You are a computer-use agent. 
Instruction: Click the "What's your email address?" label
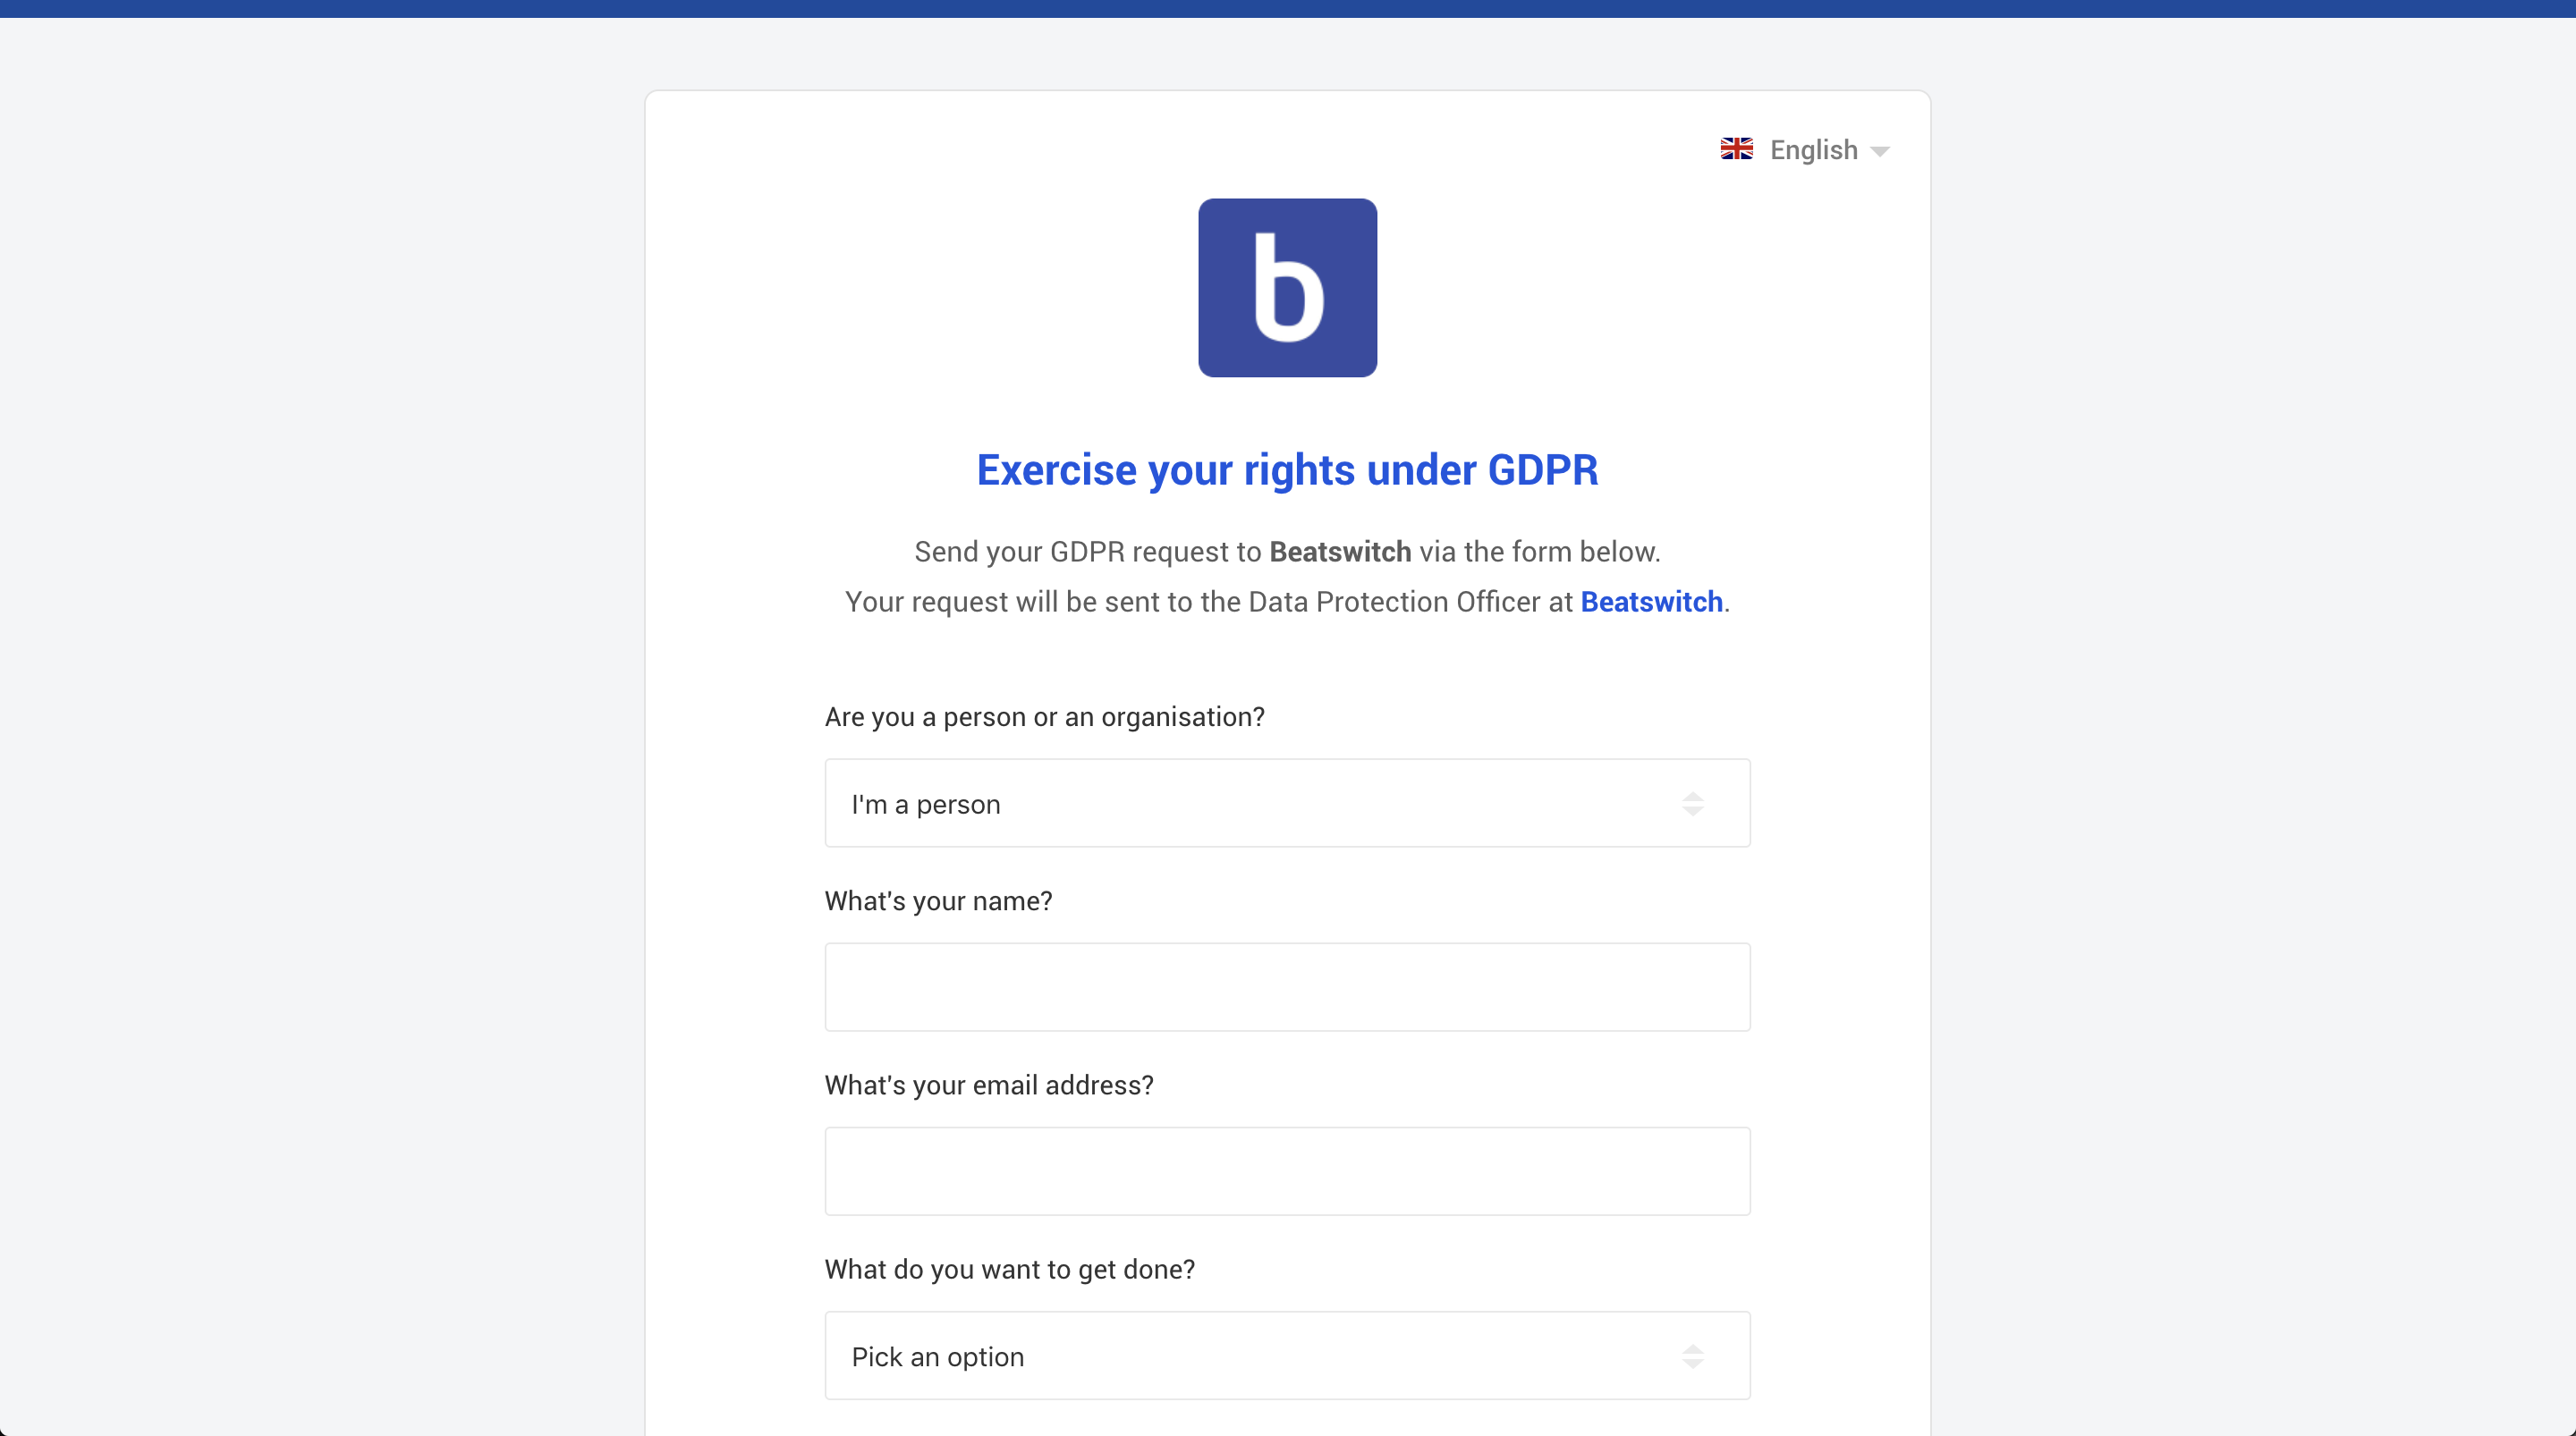point(988,1085)
